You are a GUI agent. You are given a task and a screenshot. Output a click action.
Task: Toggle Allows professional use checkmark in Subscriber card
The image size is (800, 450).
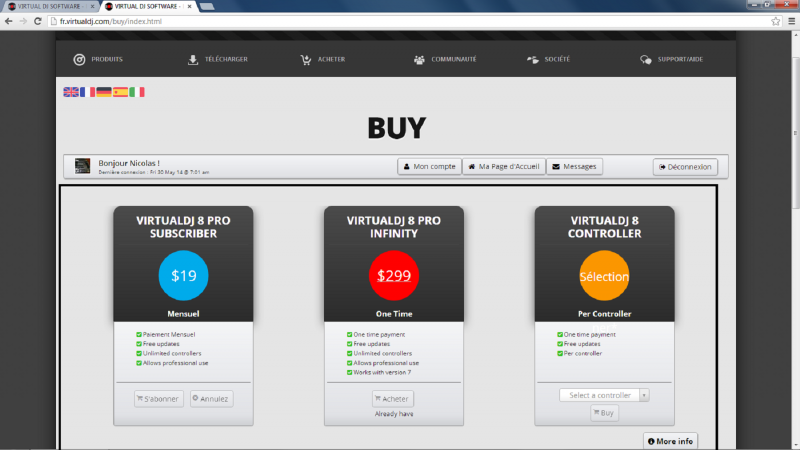139,363
